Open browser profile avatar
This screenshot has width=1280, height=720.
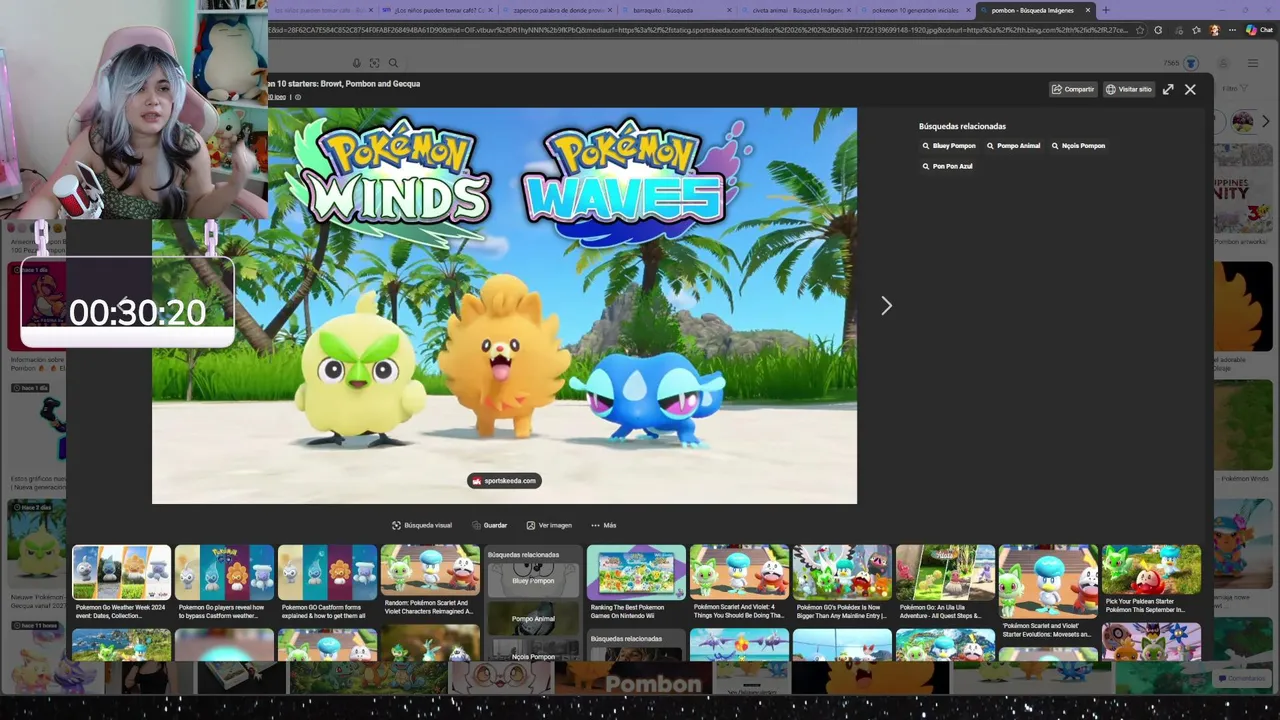1215,30
